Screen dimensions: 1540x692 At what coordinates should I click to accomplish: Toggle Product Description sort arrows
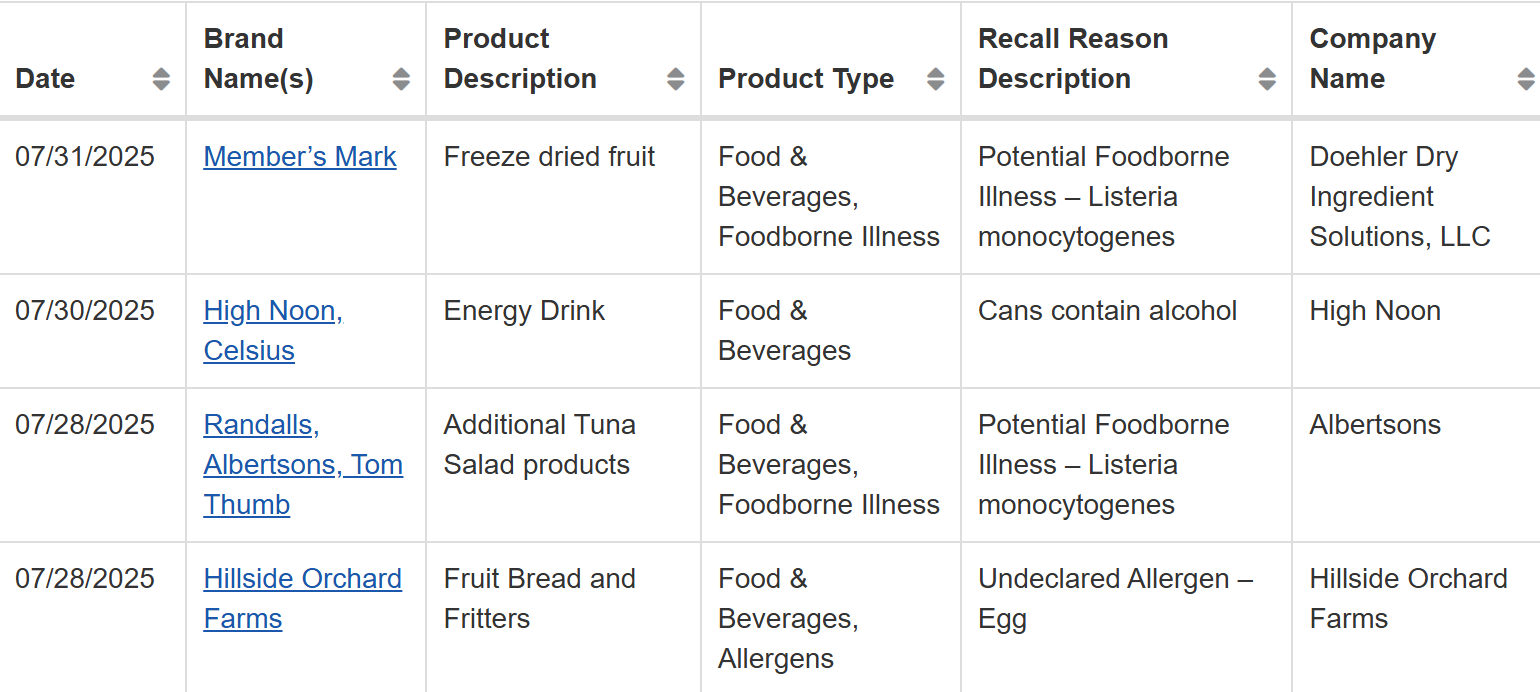[676, 79]
